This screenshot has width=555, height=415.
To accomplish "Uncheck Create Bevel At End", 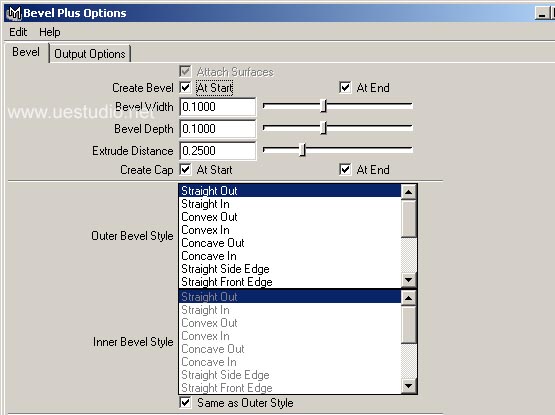I will point(345,87).
